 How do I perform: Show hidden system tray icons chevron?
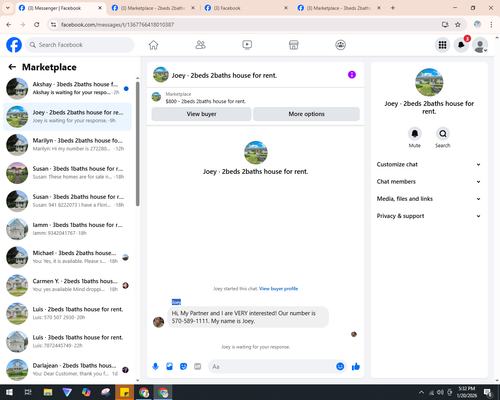tap(421, 392)
